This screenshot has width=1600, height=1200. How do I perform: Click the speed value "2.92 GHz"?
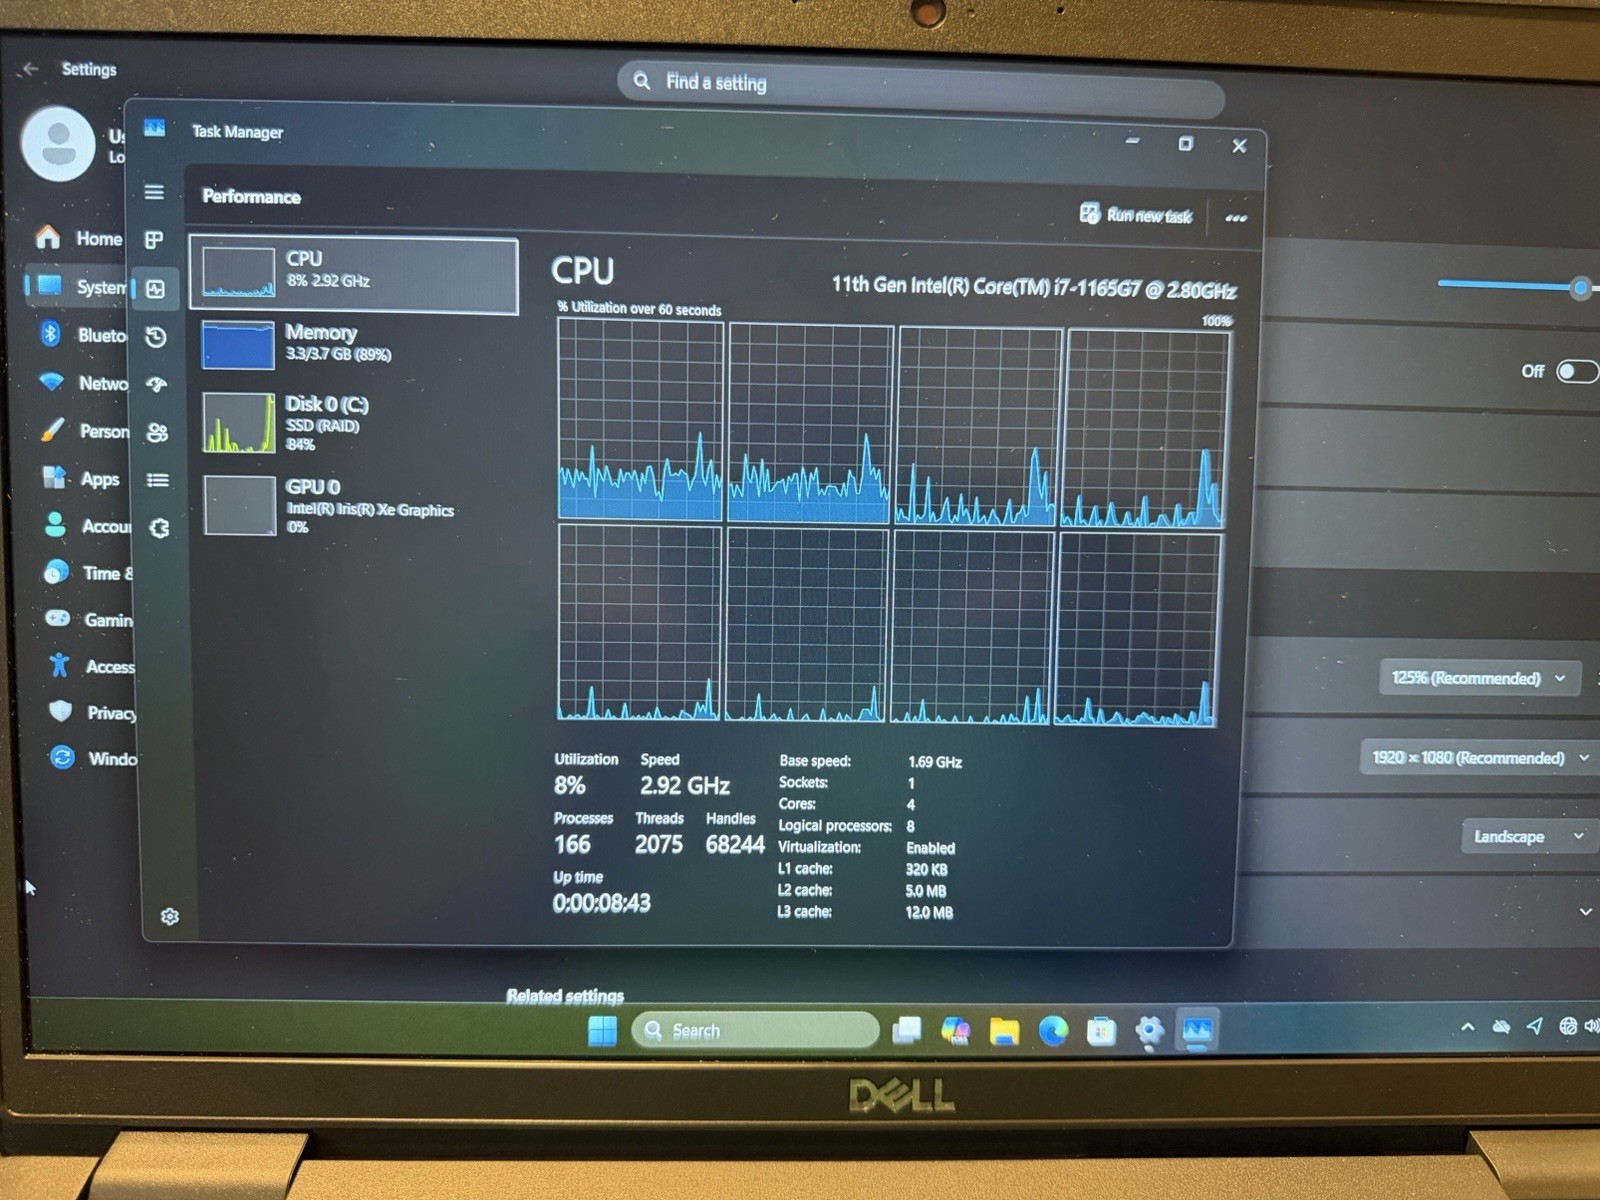coord(685,786)
